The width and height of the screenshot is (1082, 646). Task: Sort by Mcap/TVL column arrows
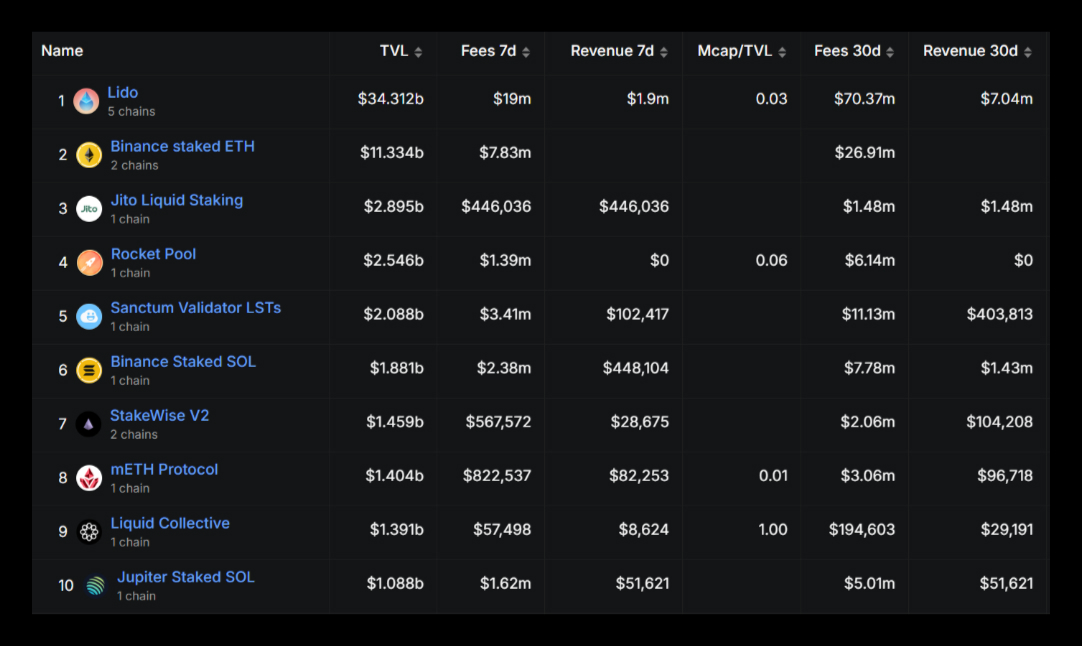(x=782, y=52)
